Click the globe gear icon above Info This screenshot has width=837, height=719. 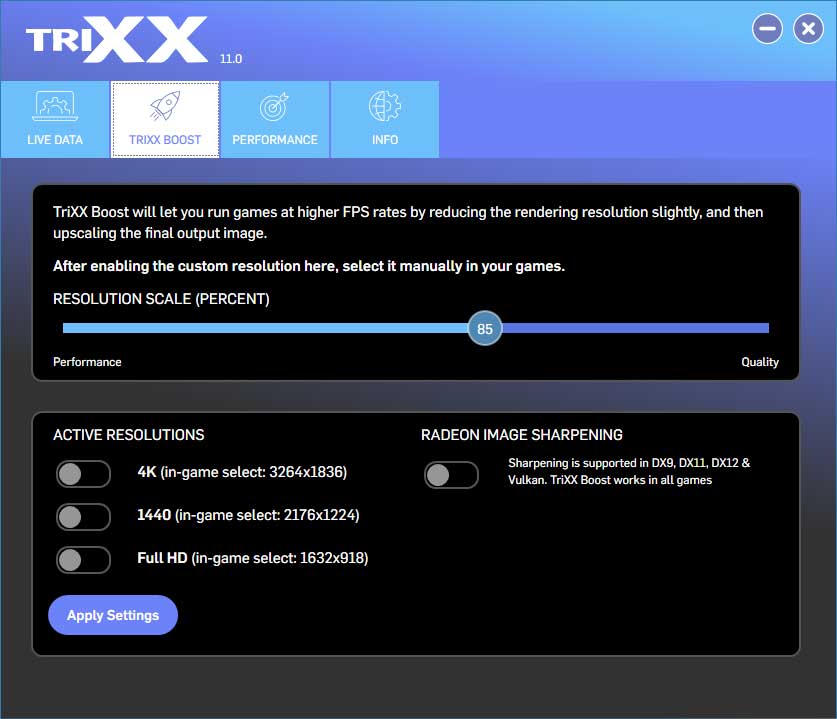[x=385, y=106]
